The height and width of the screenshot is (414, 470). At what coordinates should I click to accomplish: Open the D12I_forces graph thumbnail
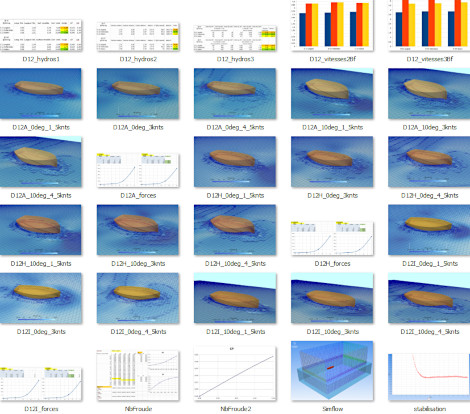[41, 384]
